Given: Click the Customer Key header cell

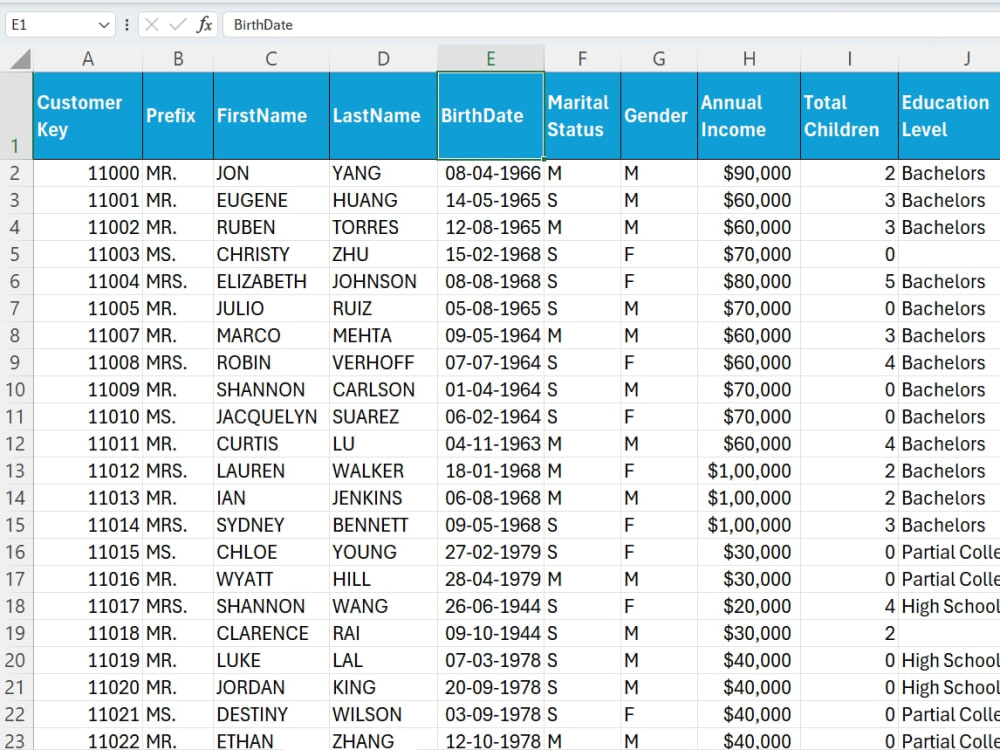Looking at the screenshot, I should point(87,115).
